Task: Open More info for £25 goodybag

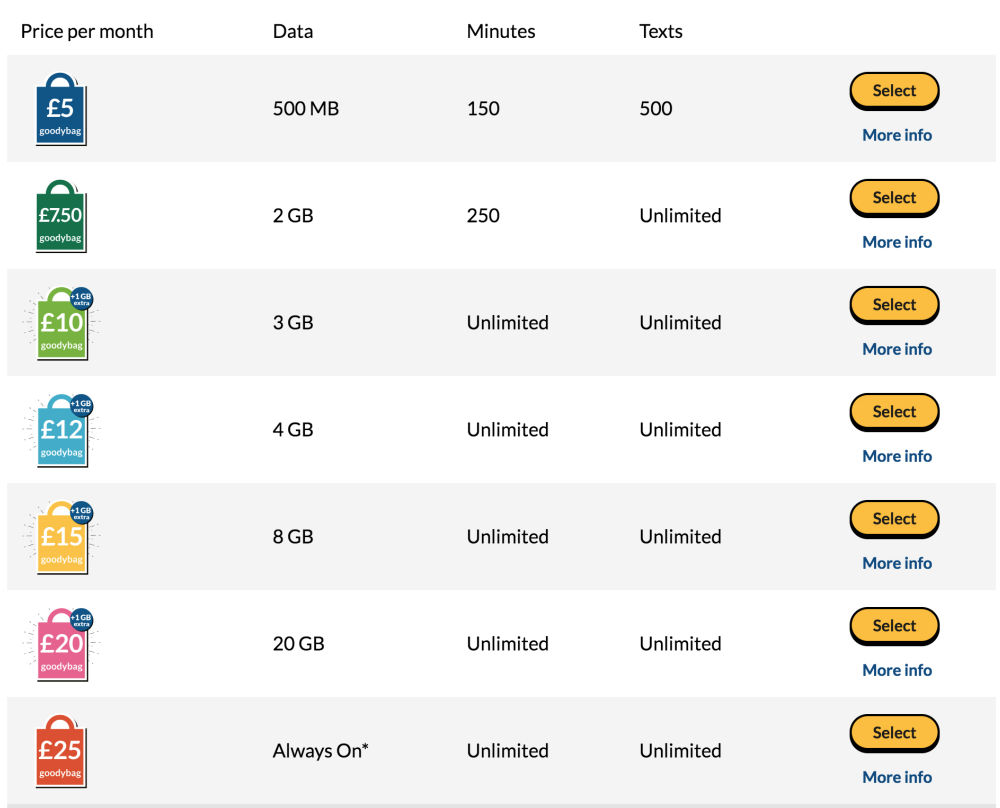Action: pos(897,777)
